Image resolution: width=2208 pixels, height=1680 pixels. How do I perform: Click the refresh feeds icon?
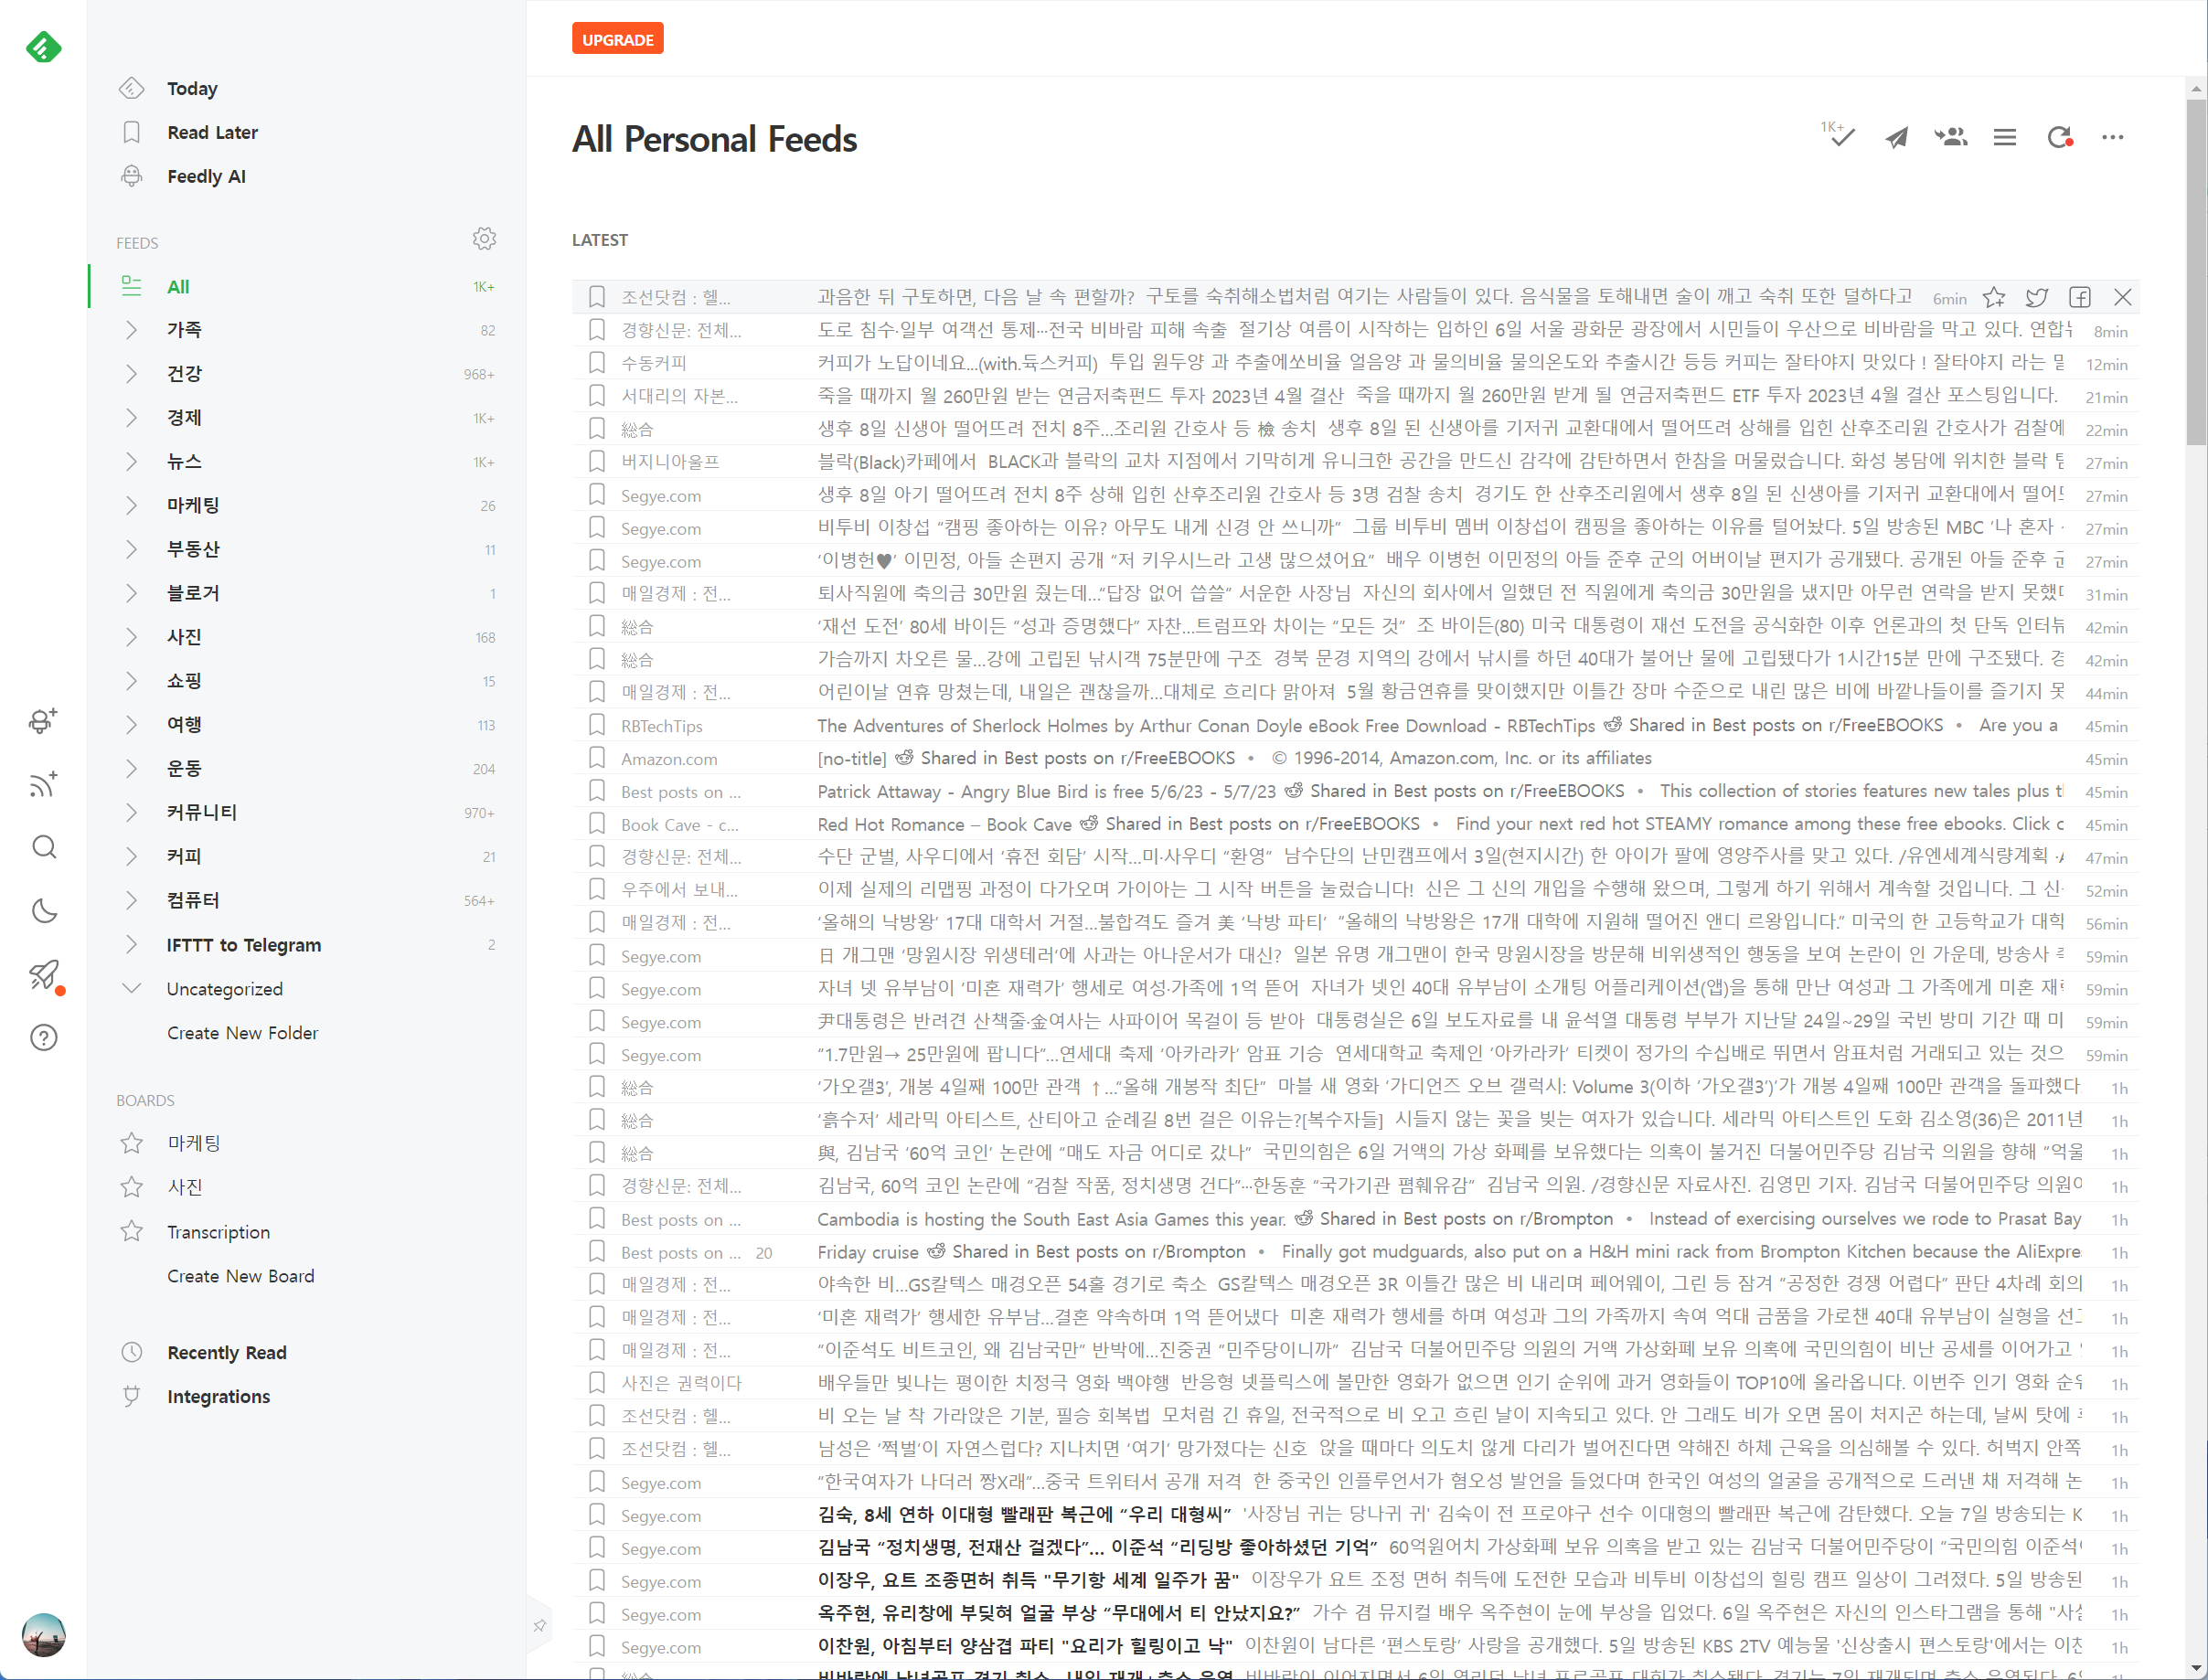click(2058, 137)
